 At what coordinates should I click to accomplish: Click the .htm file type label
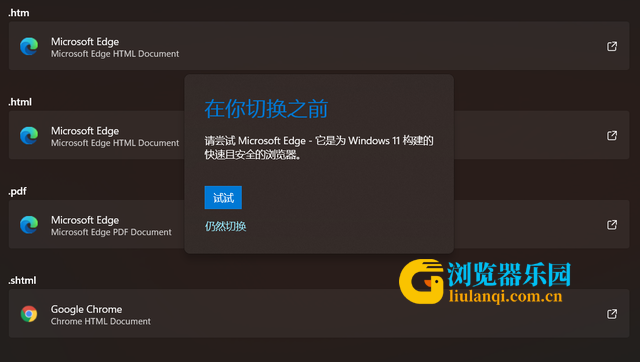click(19, 13)
